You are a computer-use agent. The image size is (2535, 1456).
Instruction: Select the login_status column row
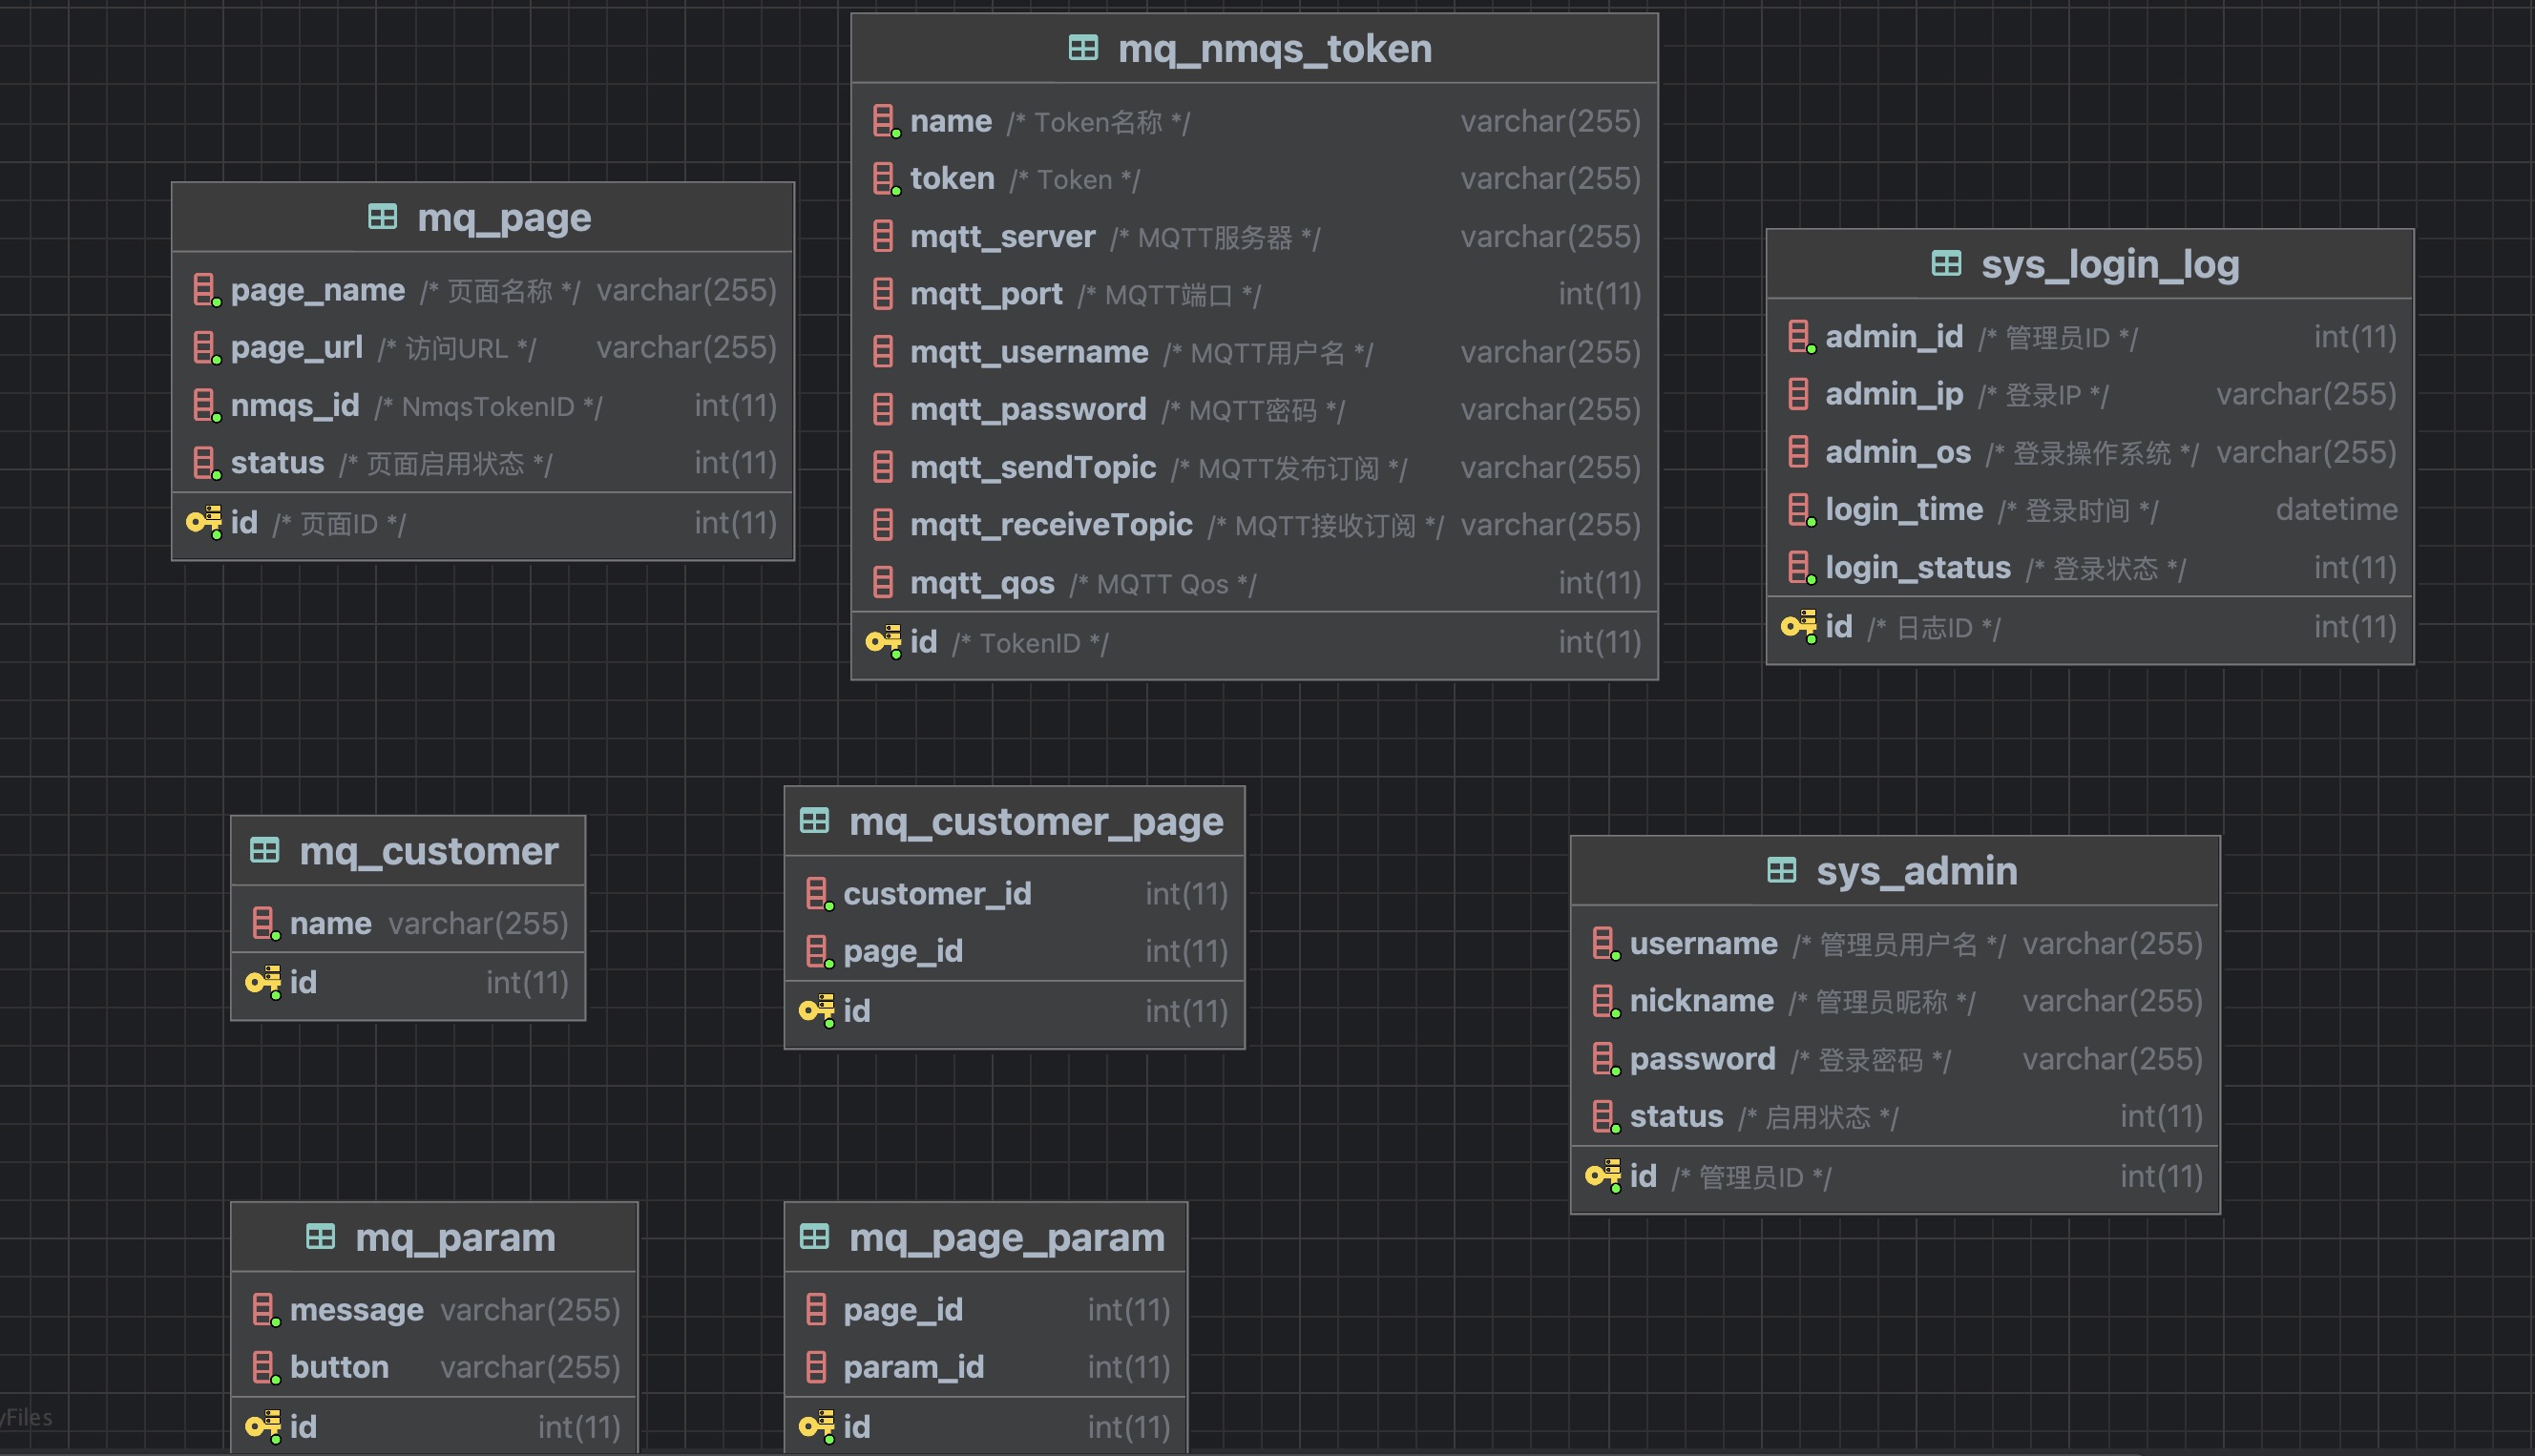(x=2090, y=568)
